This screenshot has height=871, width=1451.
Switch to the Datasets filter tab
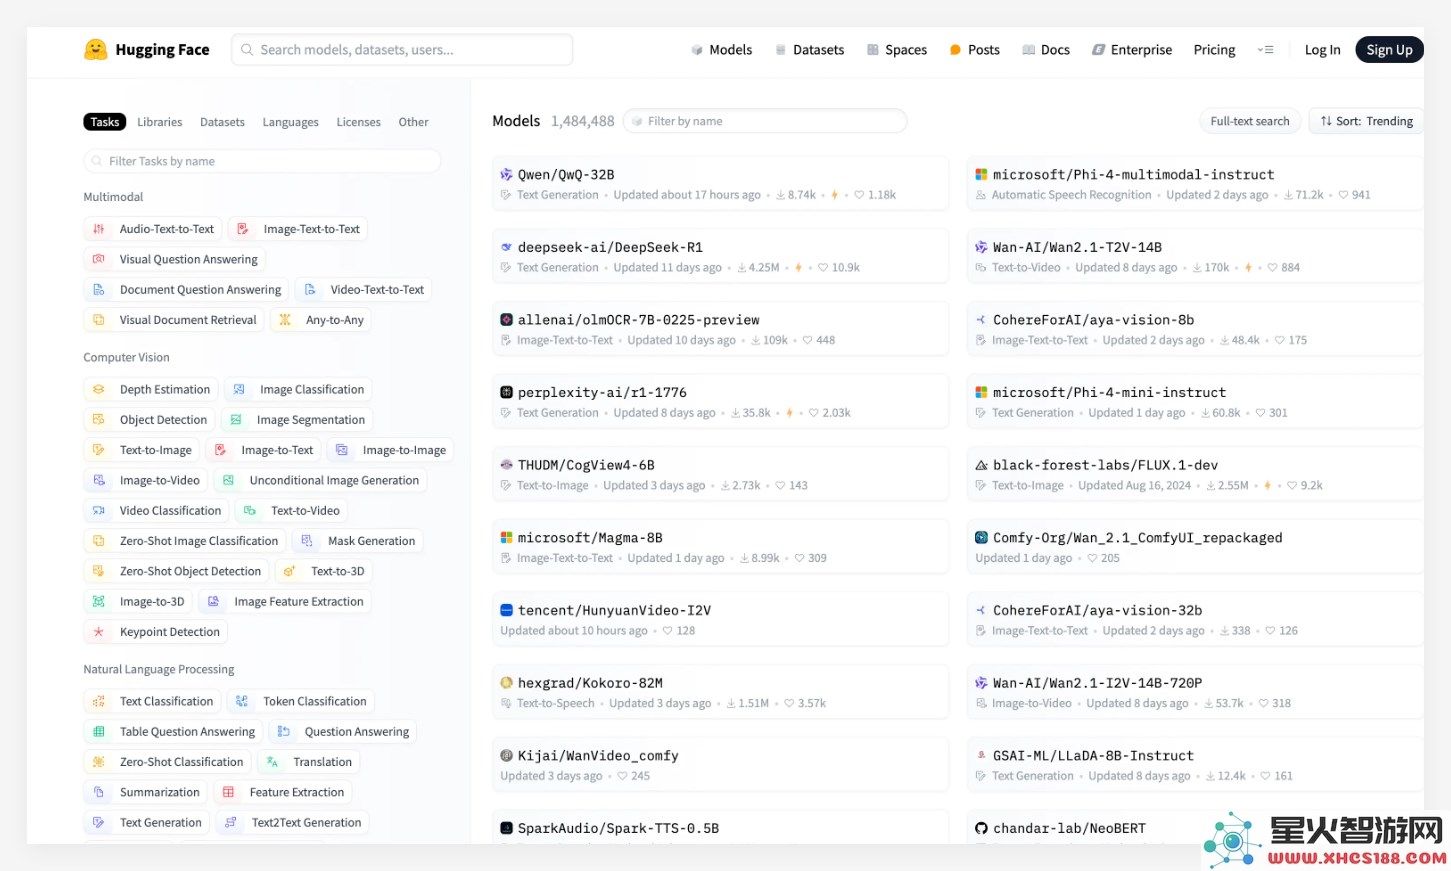222,122
